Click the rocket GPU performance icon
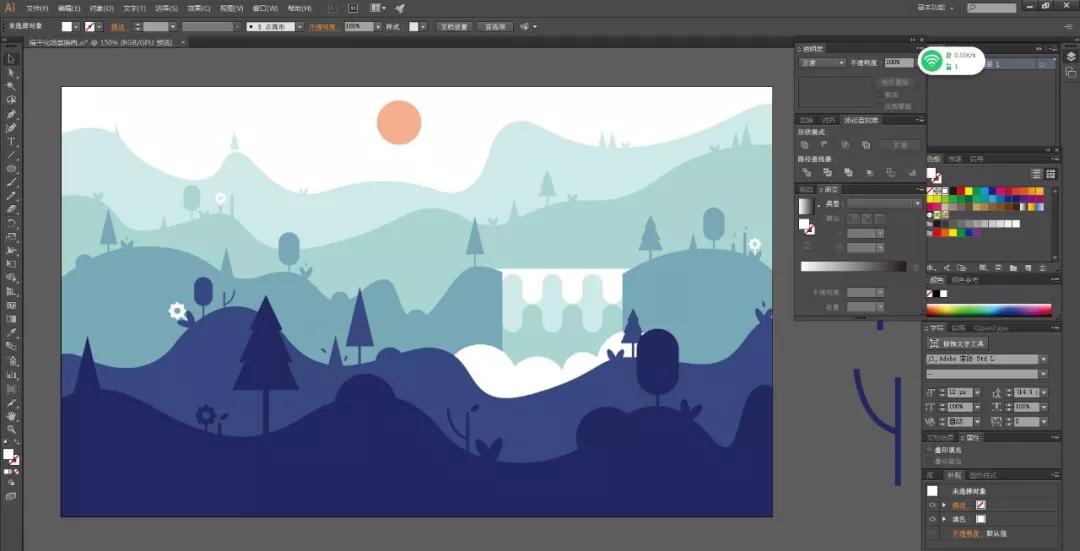1080x551 pixels. coord(400,8)
